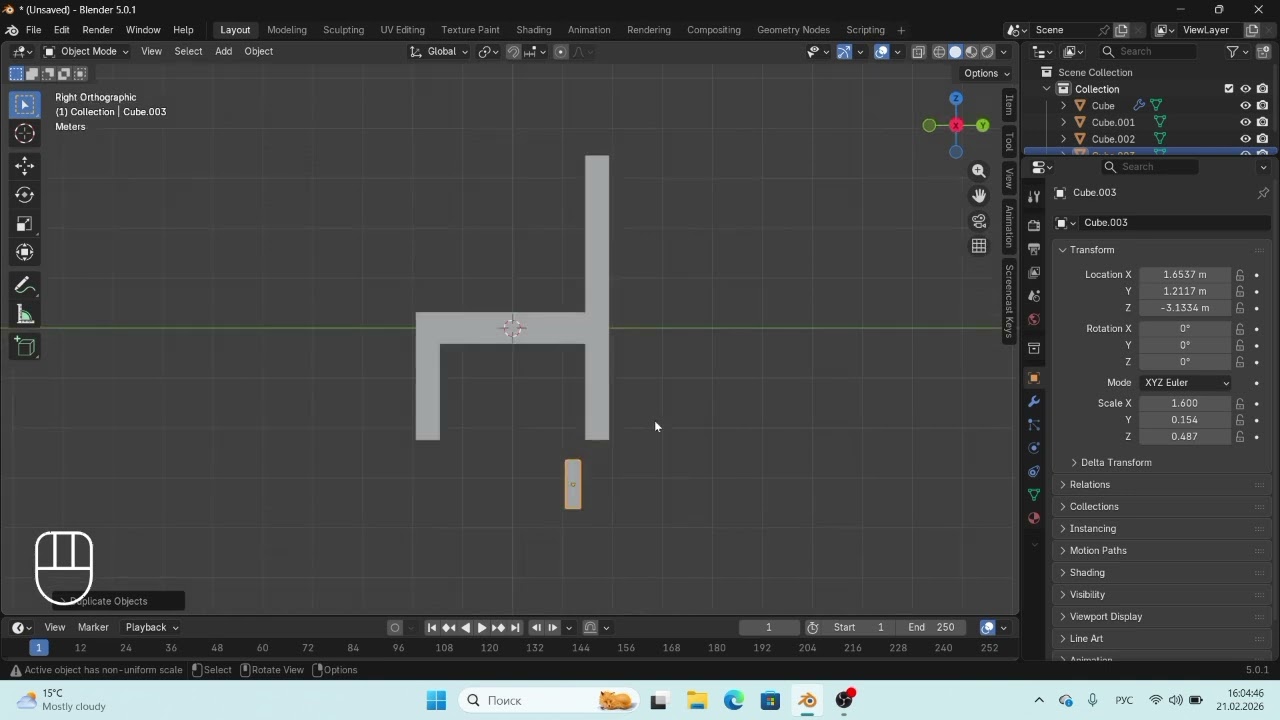1280x720 pixels.
Task: Activate the Move tool
Action: (25, 166)
